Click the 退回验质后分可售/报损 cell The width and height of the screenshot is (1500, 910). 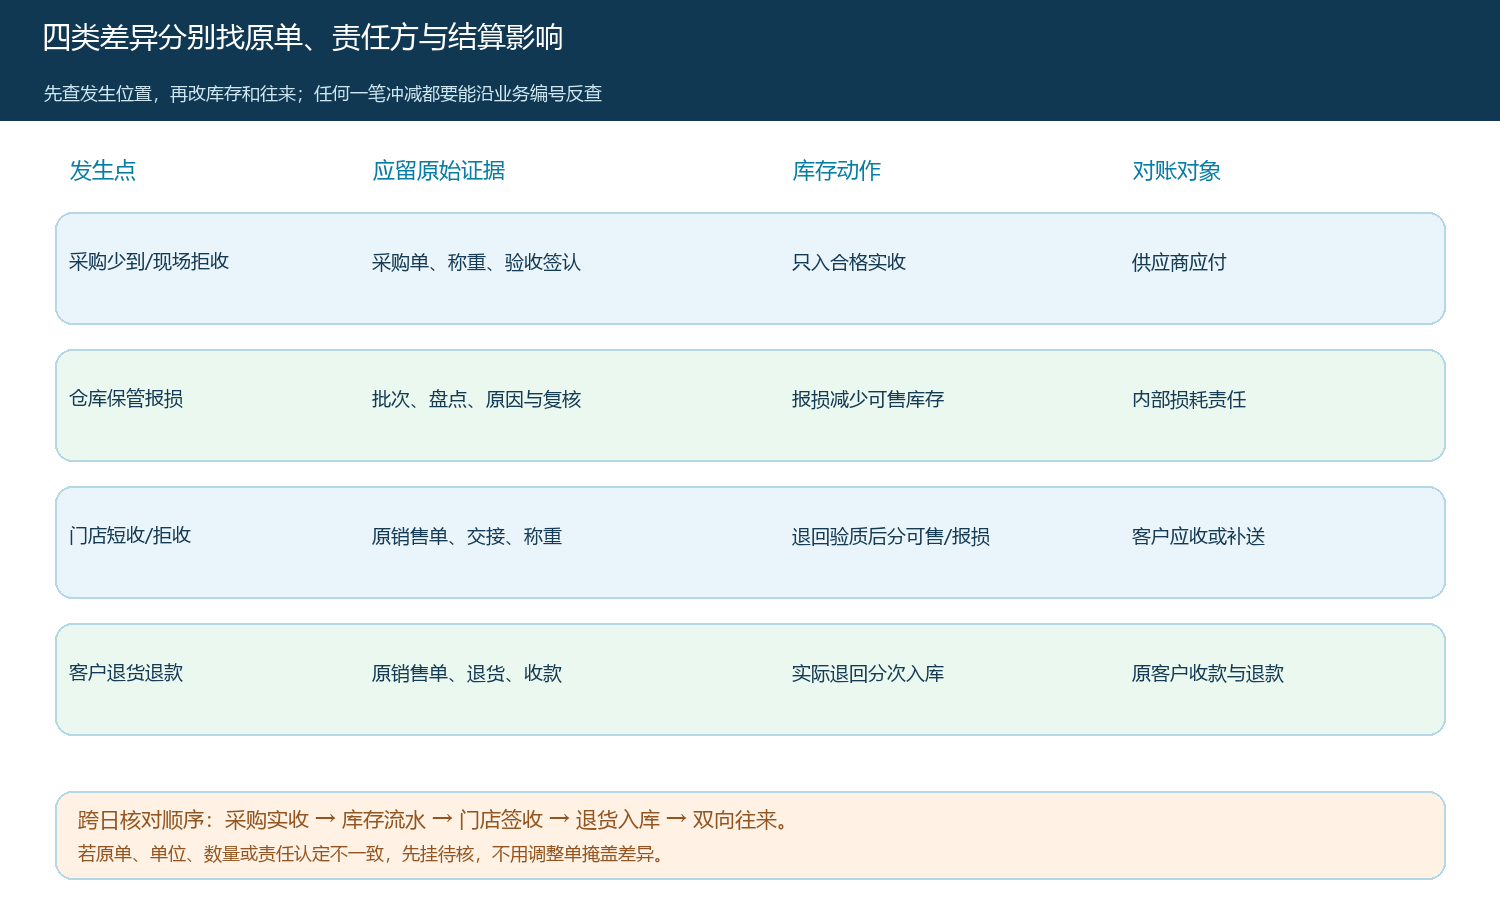tap(891, 537)
